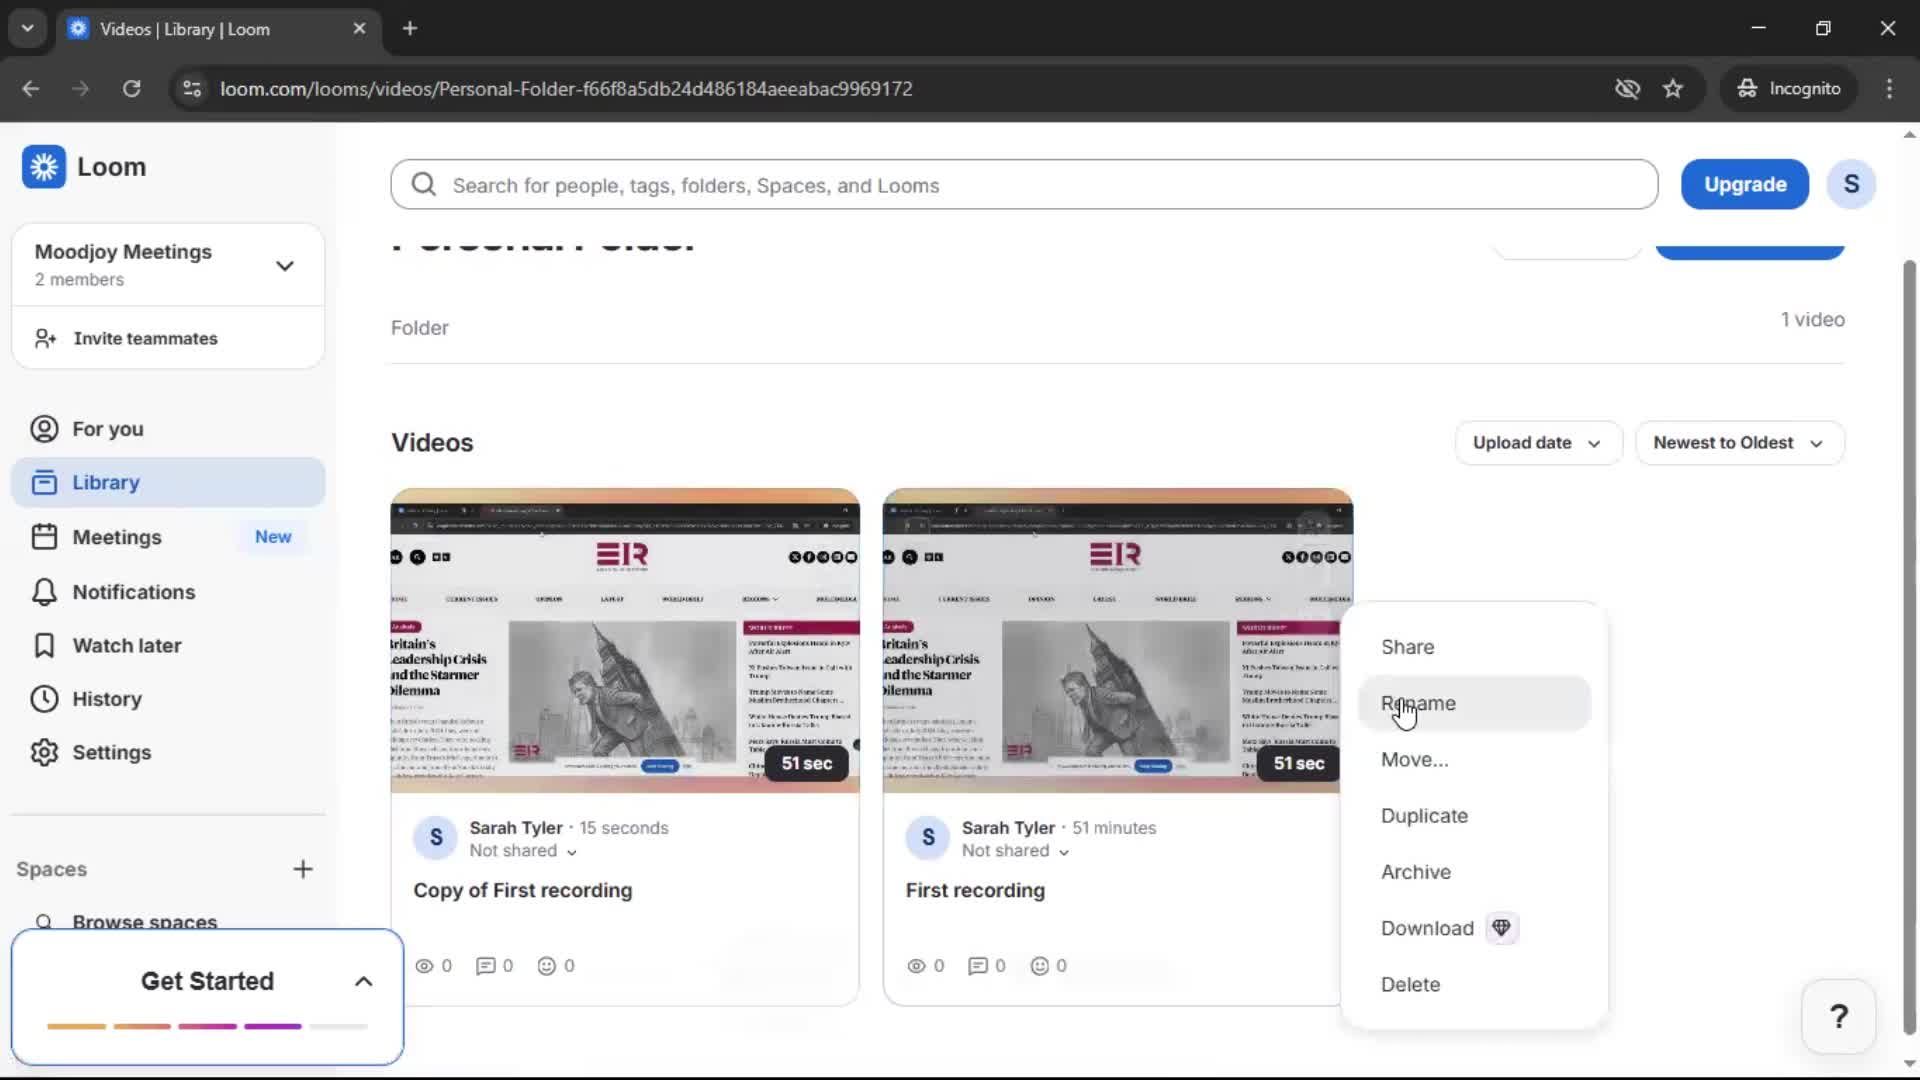Open the help question mark icon

point(1838,1015)
